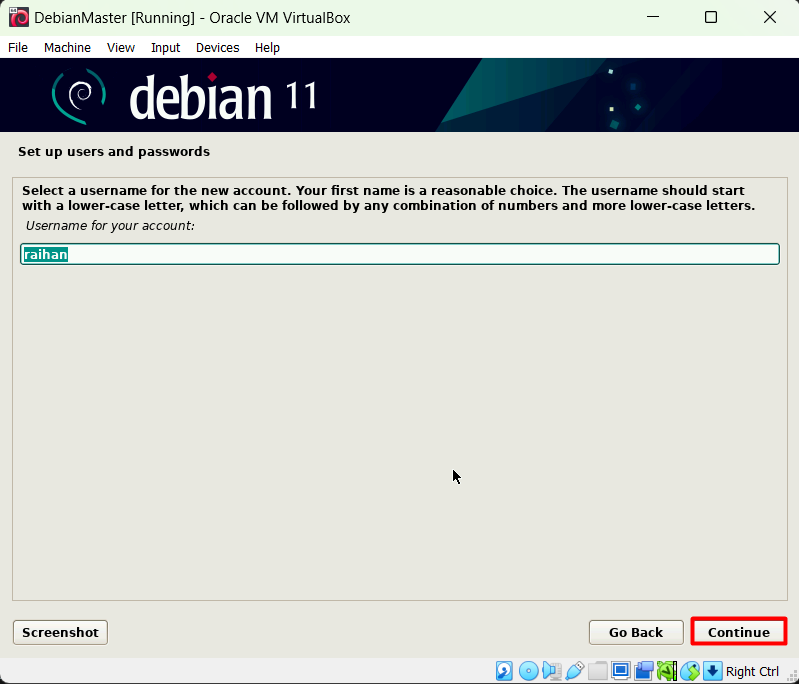Image resolution: width=799 pixels, height=684 pixels.
Task: Click the username field containing raihan
Action: click(400, 254)
